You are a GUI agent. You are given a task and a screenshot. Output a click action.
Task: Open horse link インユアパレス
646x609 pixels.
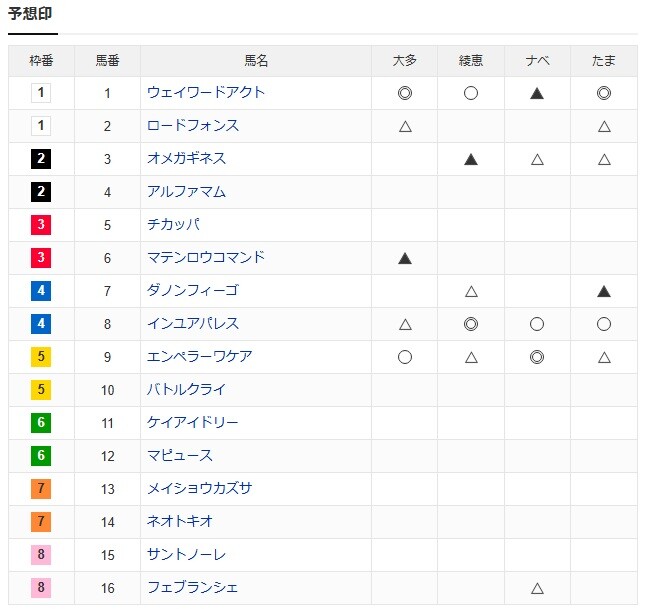pos(193,323)
